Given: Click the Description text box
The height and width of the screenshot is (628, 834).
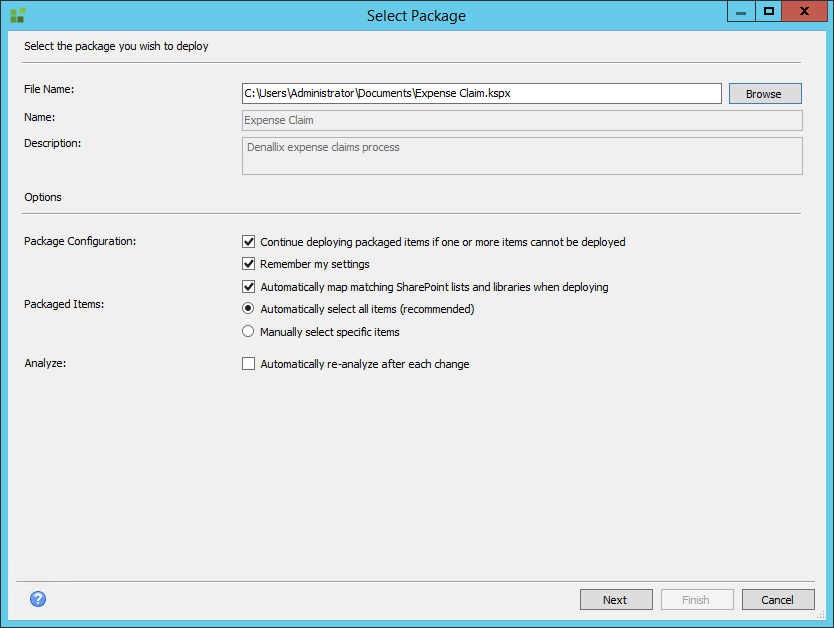Looking at the screenshot, I should pos(521,156).
